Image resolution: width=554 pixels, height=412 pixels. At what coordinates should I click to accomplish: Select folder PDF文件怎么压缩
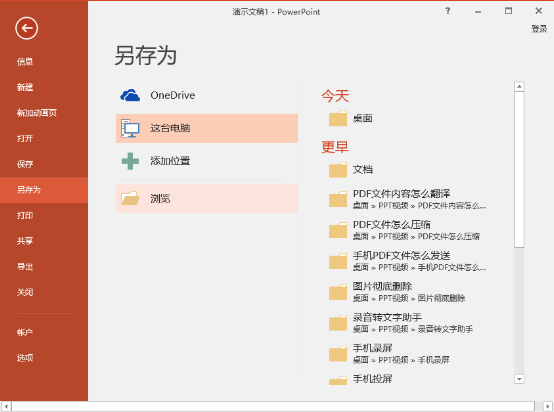(391, 225)
